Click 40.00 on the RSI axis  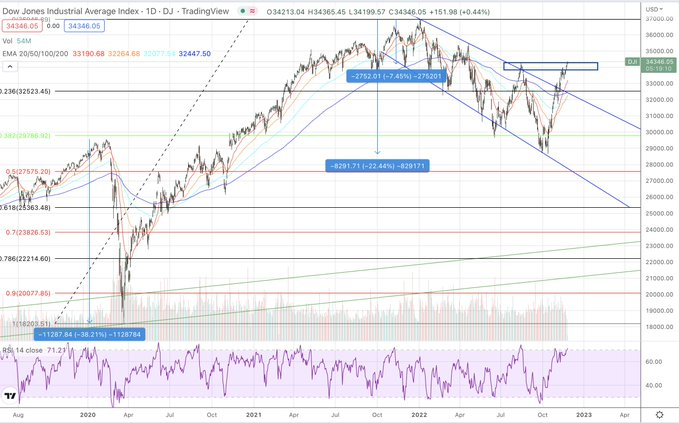tap(654, 385)
